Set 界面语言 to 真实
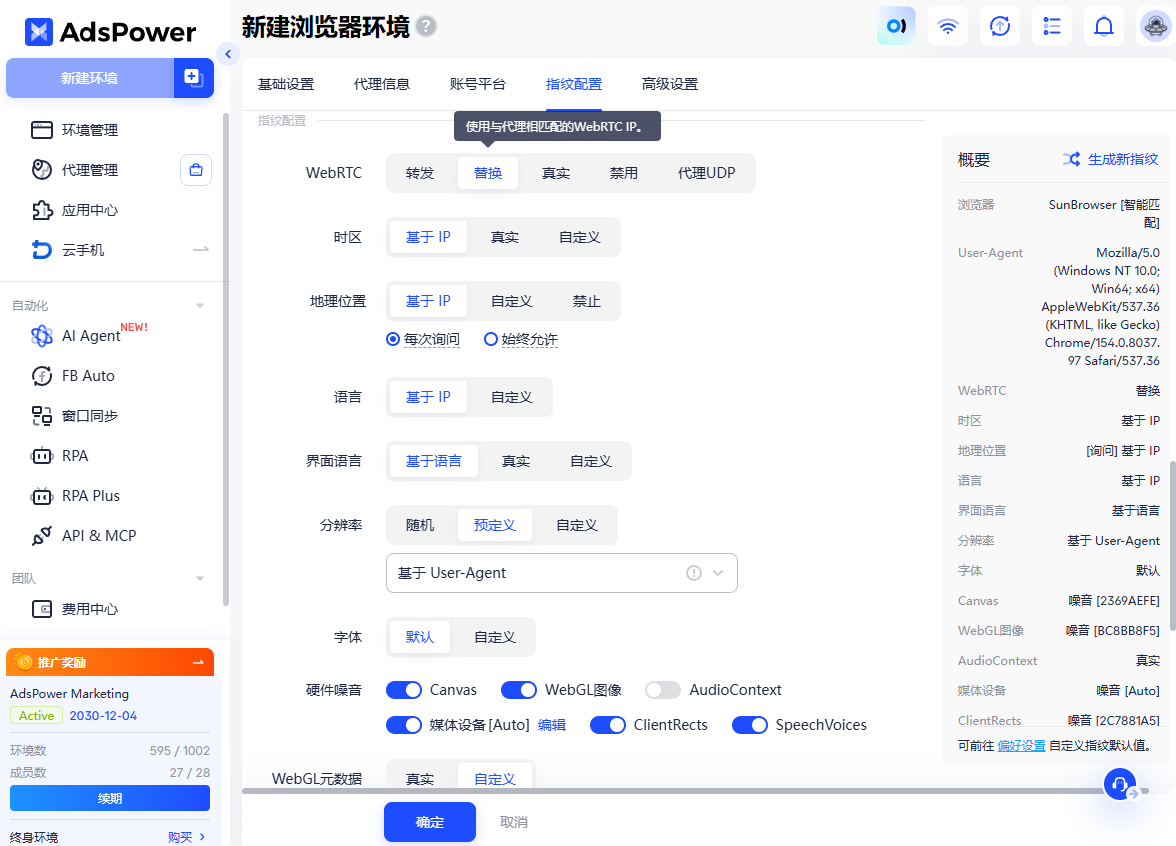Image resolution: width=1176 pixels, height=846 pixels. [x=516, y=460]
